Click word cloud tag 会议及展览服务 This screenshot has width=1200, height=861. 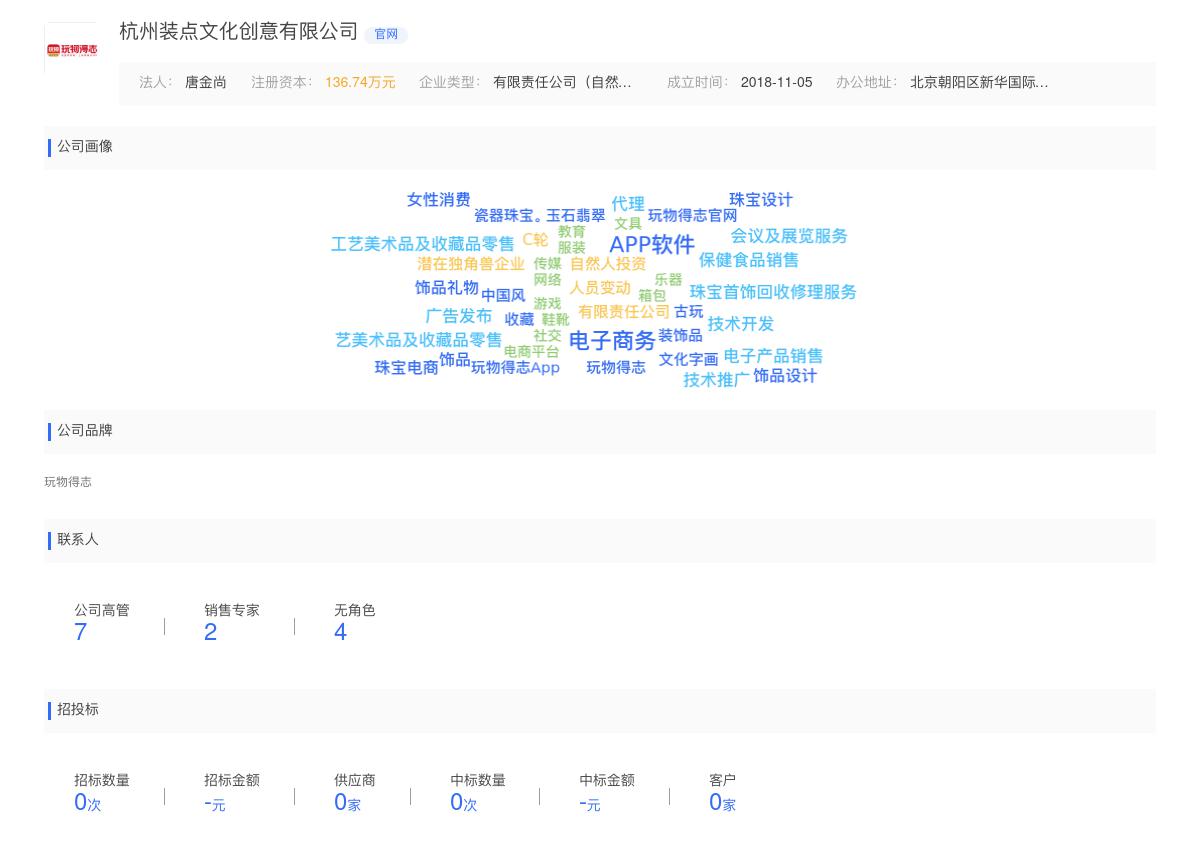pyautogui.click(x=789, y=236)
